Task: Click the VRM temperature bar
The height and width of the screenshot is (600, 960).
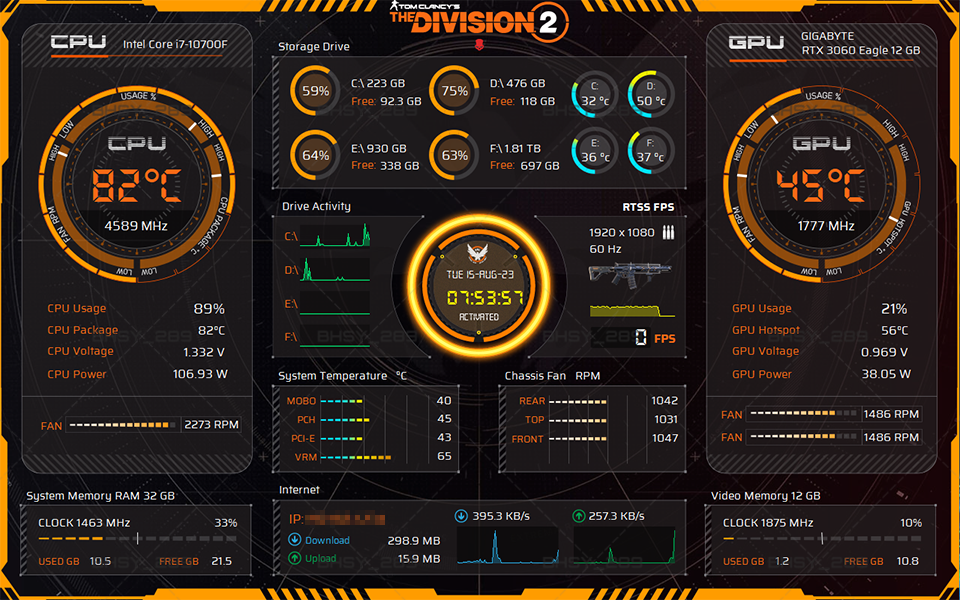Action: tap(356, 457)
